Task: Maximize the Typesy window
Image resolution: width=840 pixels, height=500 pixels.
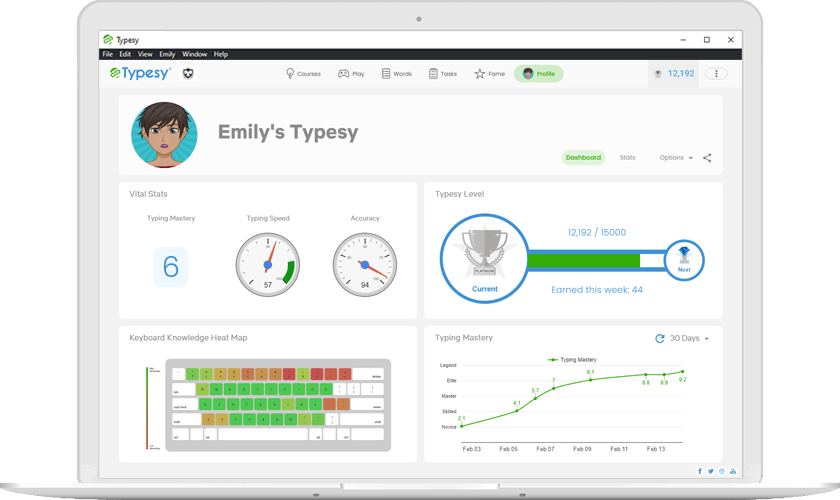Action: click(707, 40)
